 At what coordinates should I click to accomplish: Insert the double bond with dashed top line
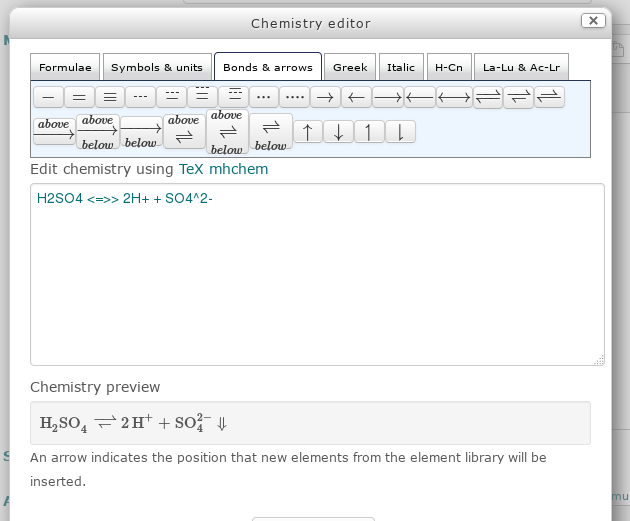pos(172,97)
